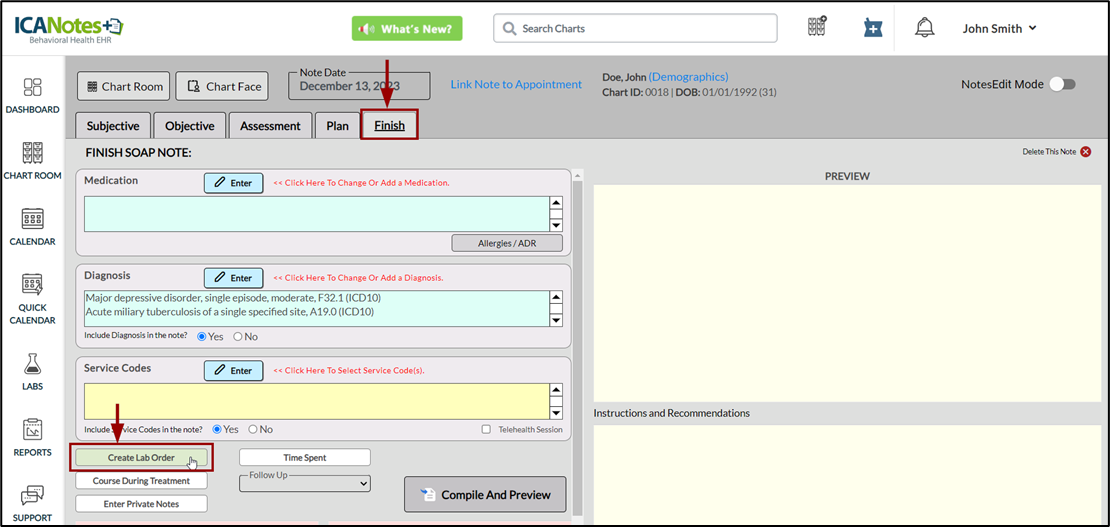1110x527 pixels.
Task: Toggle the NotesEdit Mode switch
Action: tap(1061, 85)
